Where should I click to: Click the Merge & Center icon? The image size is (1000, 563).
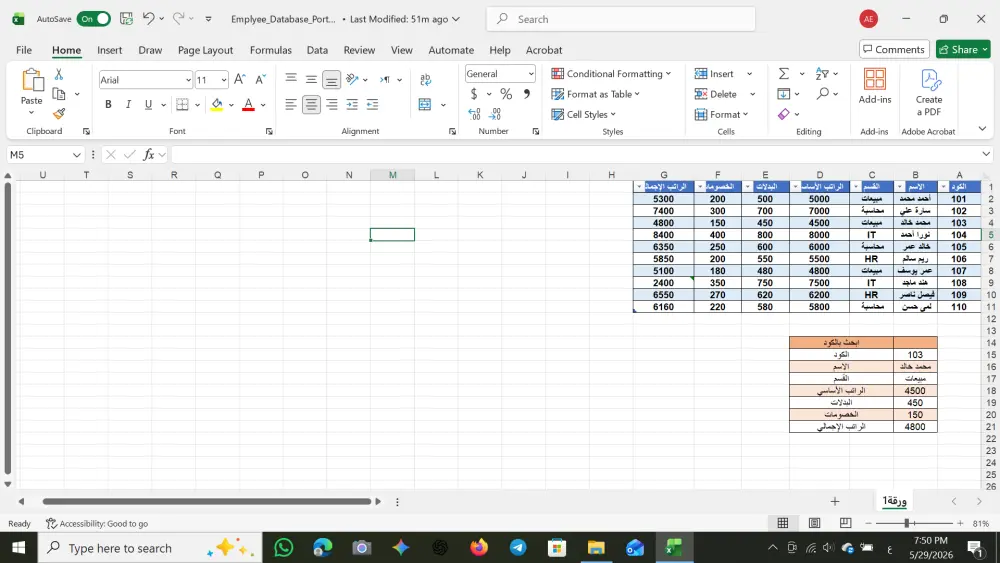425,105
